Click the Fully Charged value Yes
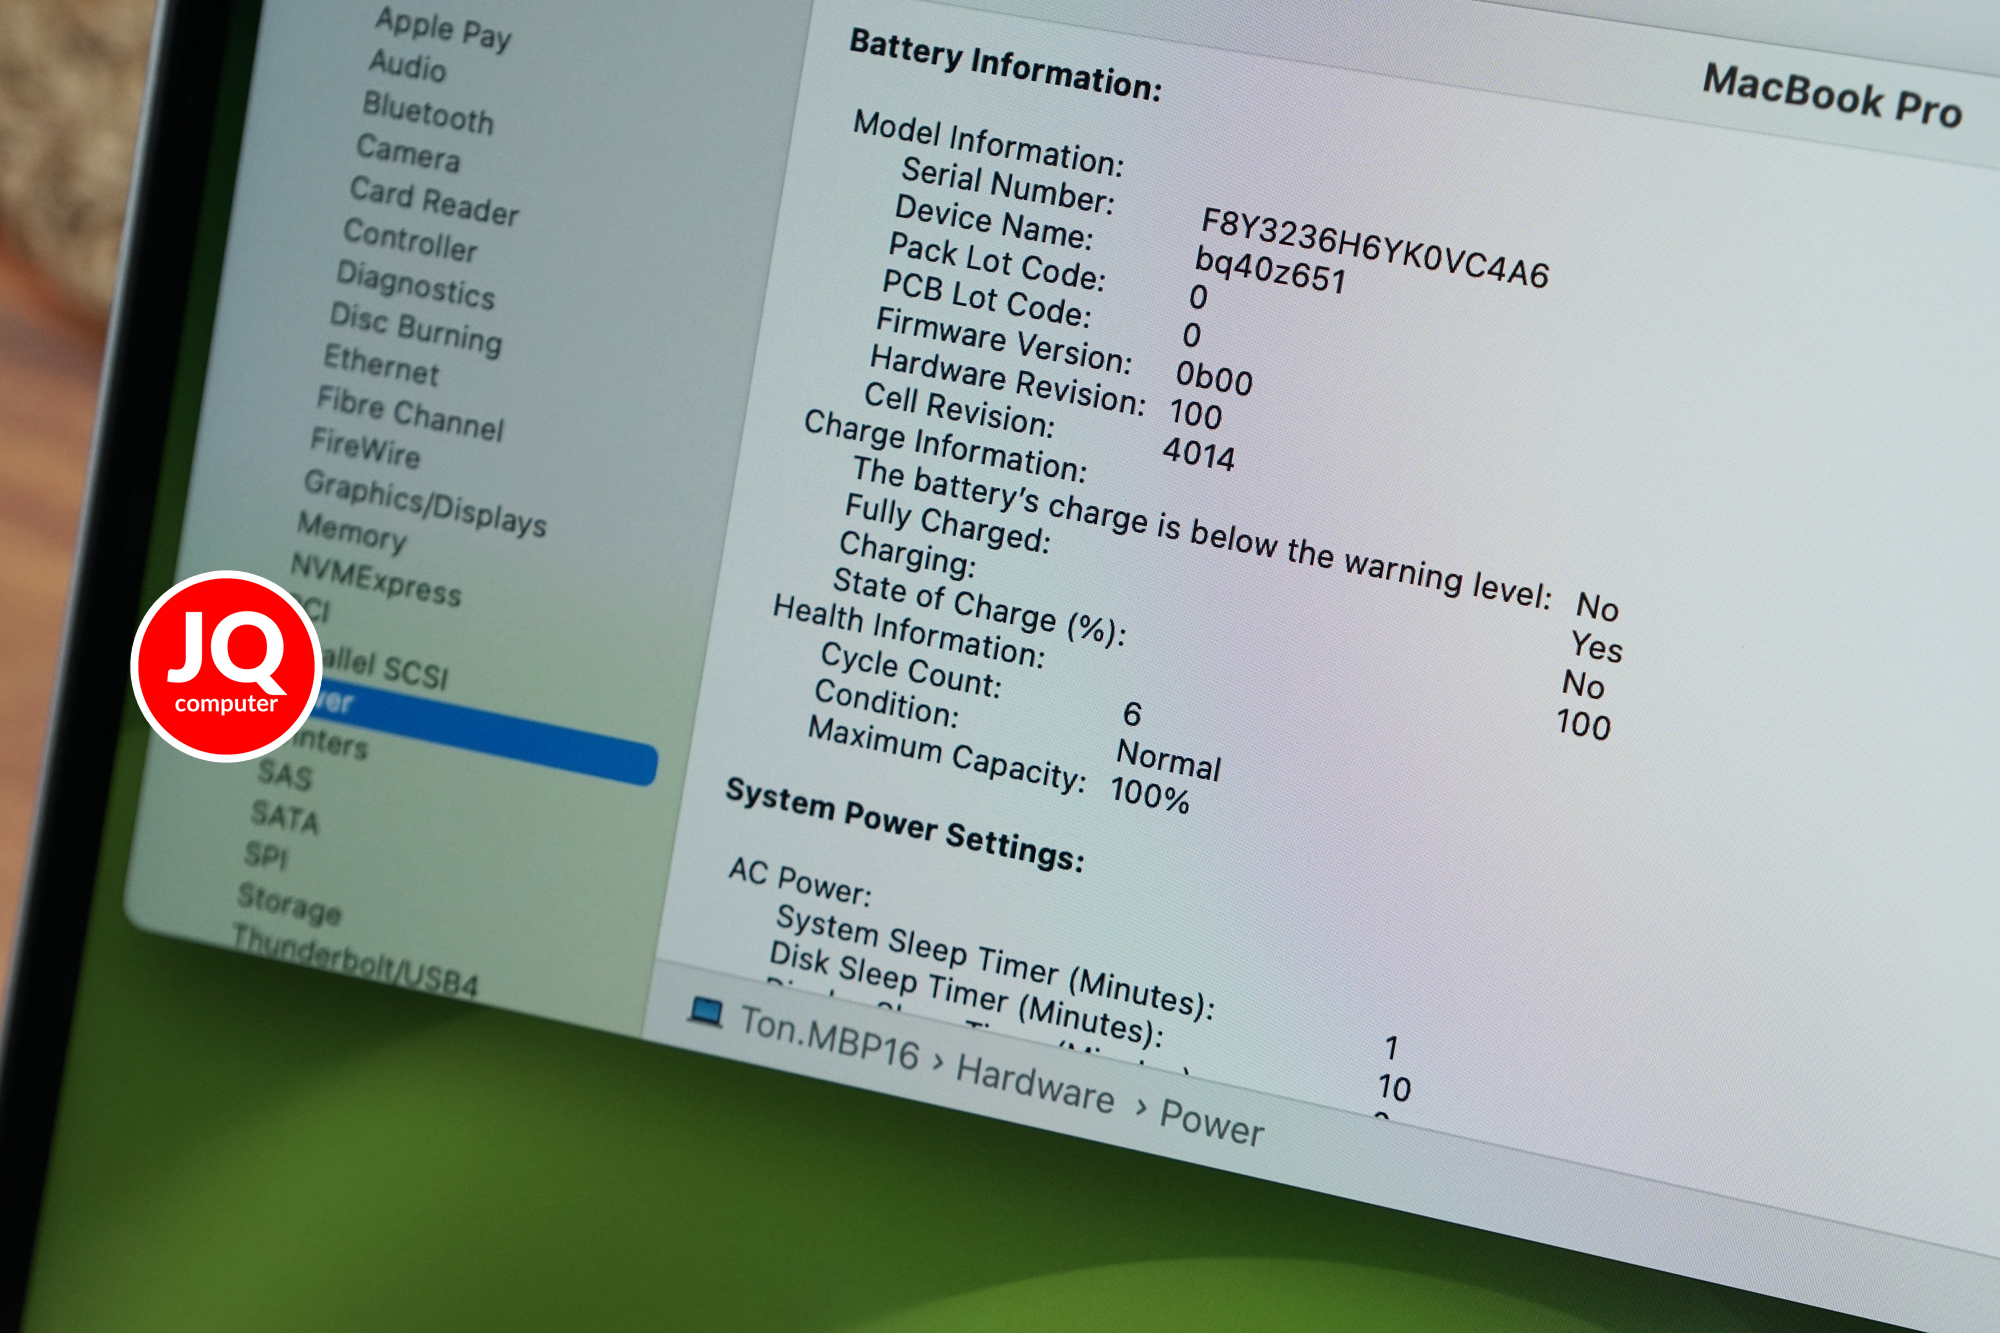The image size is (2000, 1333). [x=1597, y=647]
